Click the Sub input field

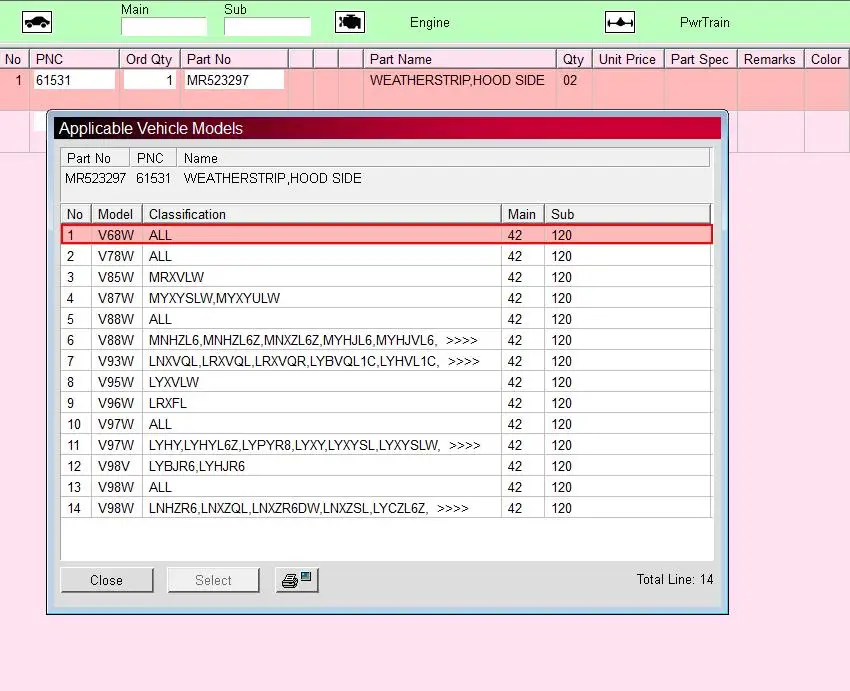point(267,27)
